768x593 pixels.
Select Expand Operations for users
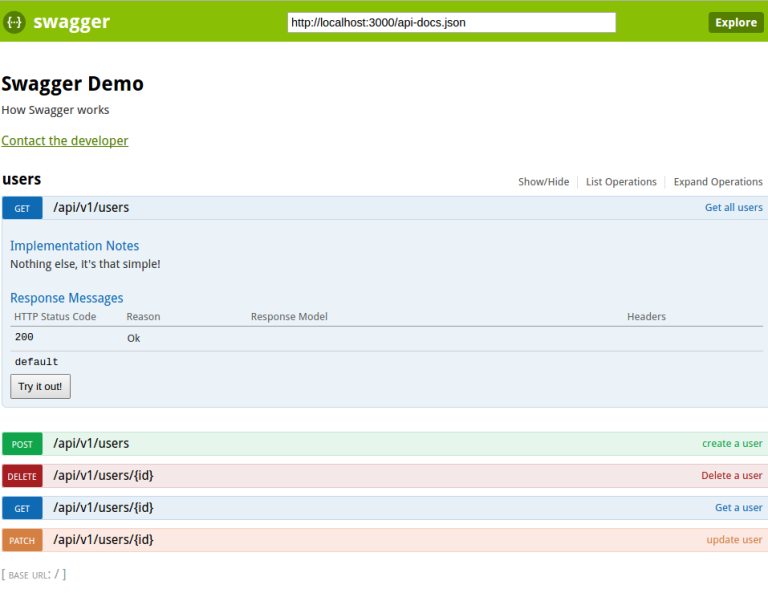point(718,182)
